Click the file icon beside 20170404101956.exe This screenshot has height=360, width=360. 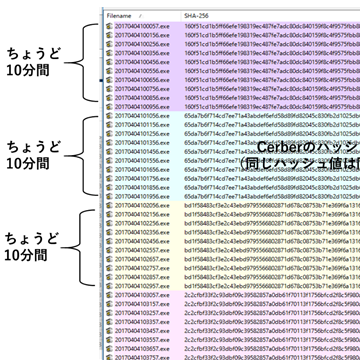(x=109, y=196)
